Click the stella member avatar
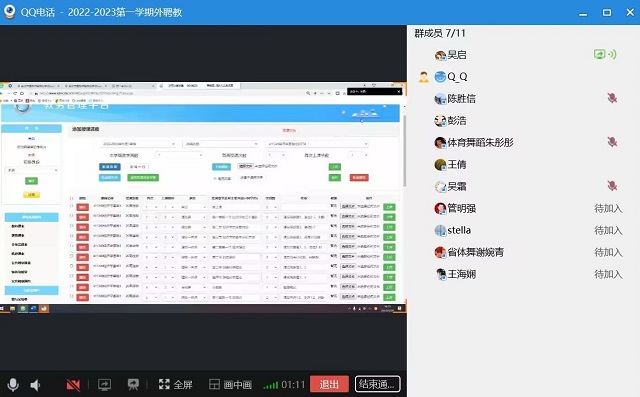Image resolution: width=640 pixels, height=397 pixels. (x=440, y=231)
